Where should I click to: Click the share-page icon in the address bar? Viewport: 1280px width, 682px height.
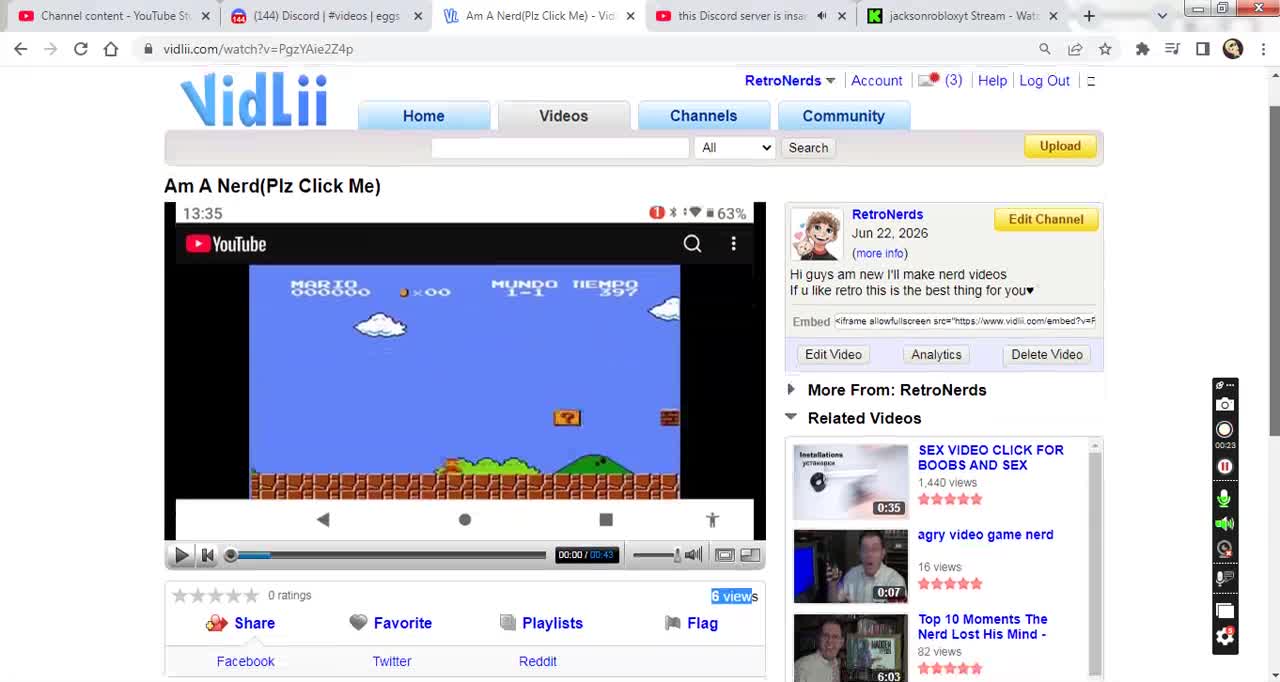pos(1075,49)
